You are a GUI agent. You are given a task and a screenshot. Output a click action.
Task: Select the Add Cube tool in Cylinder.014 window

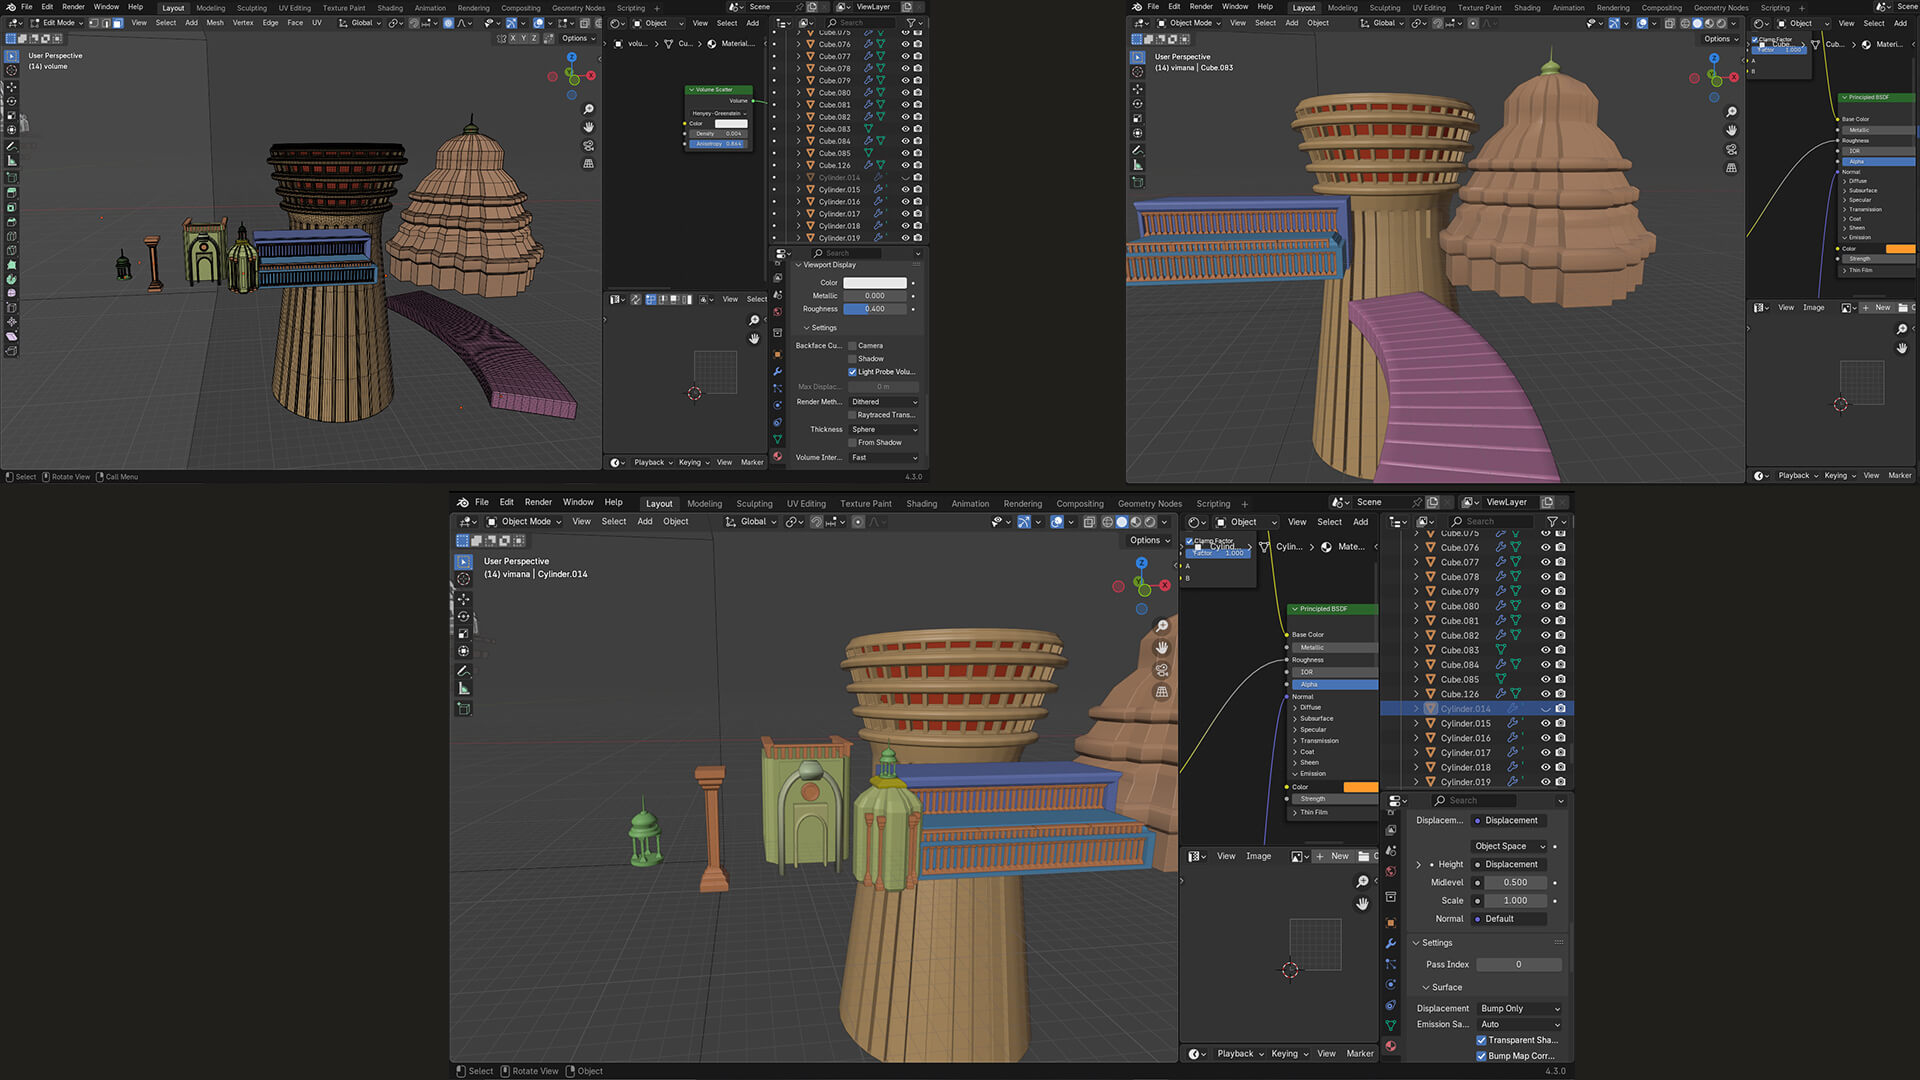(x=463, y=709)
